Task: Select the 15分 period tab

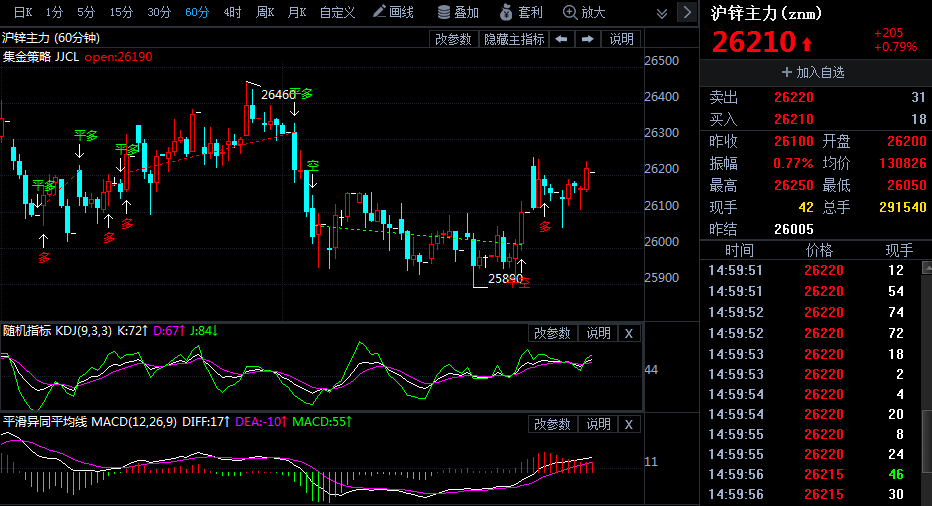Action: (121, 13)
